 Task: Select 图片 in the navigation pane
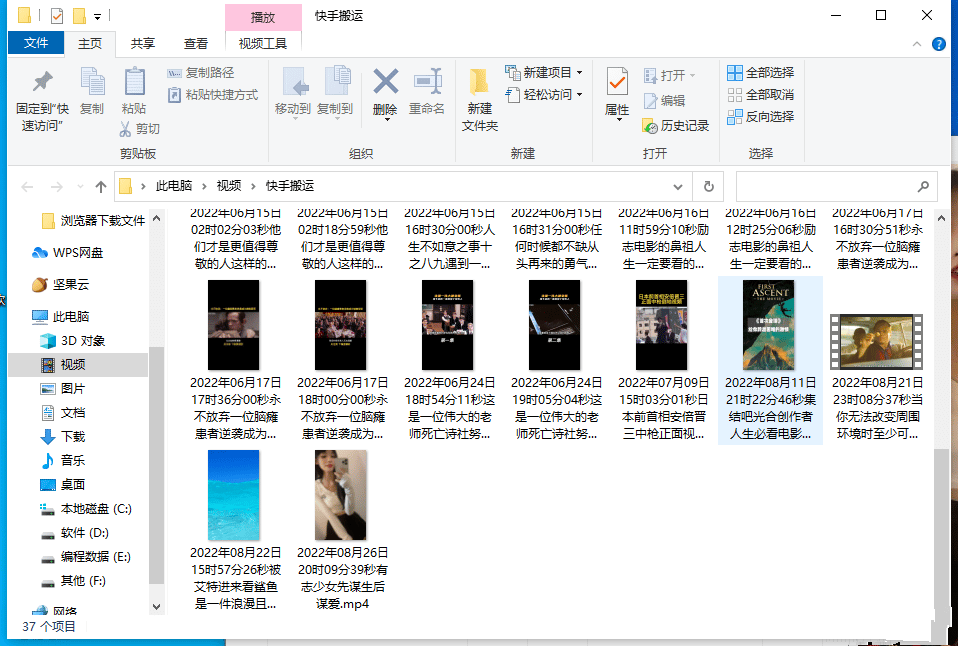coord(63,388)
